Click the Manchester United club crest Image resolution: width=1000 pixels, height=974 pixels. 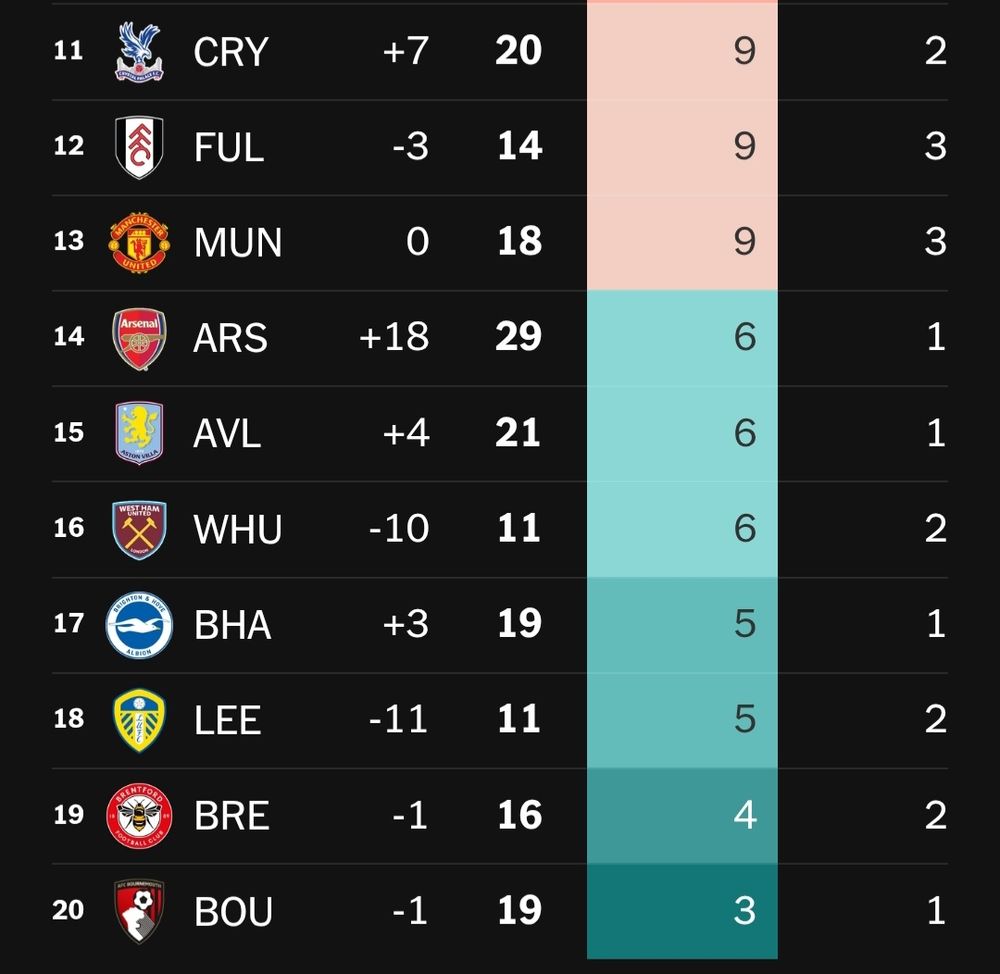tap(139, 242)
